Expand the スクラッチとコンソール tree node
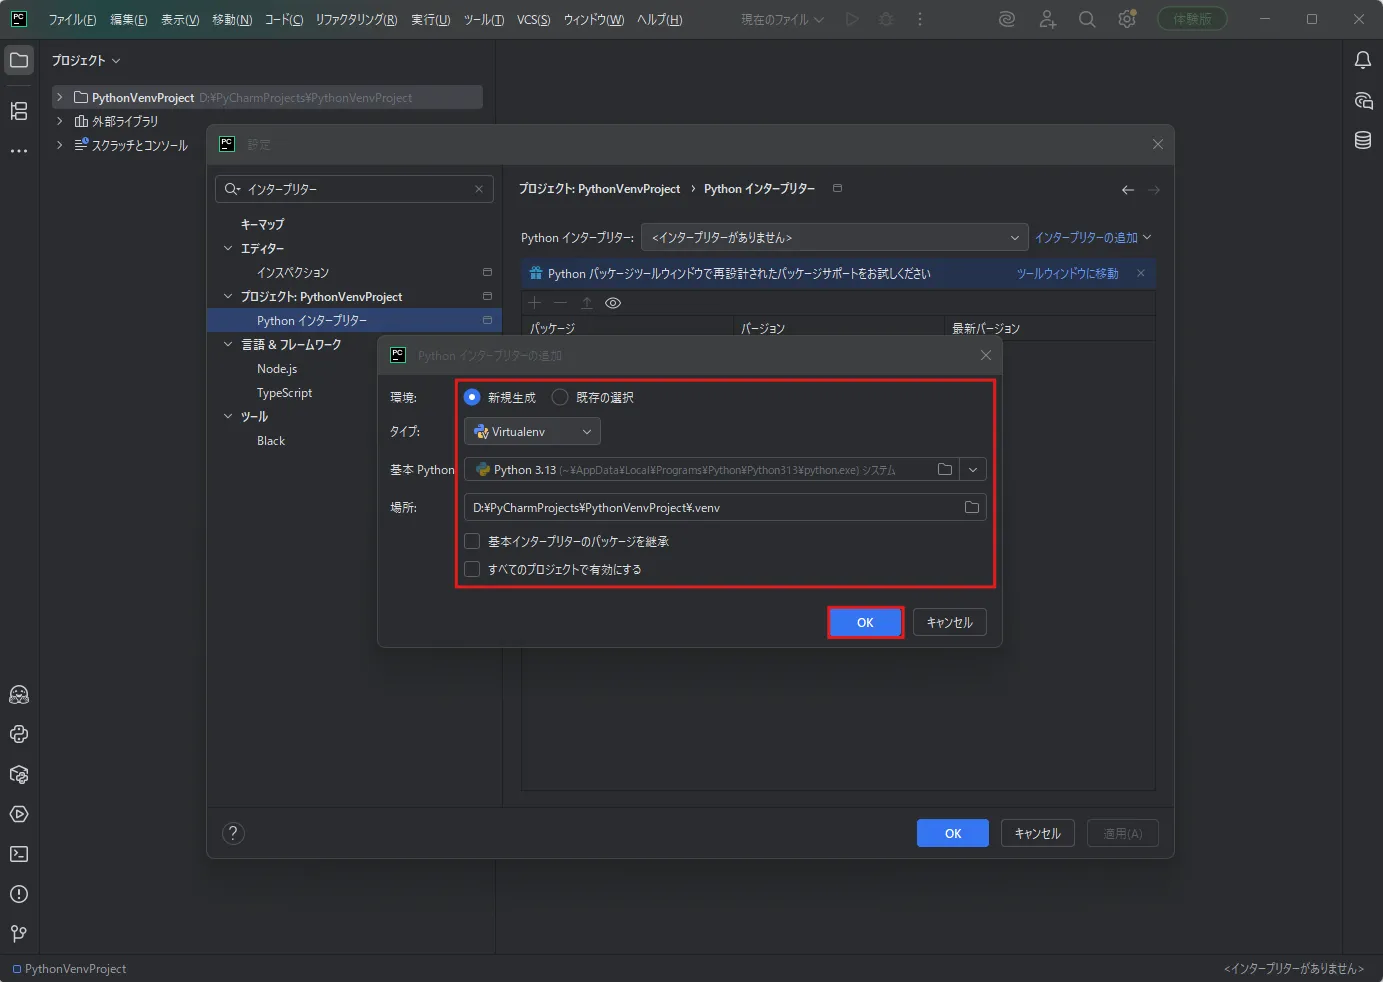 60,145
